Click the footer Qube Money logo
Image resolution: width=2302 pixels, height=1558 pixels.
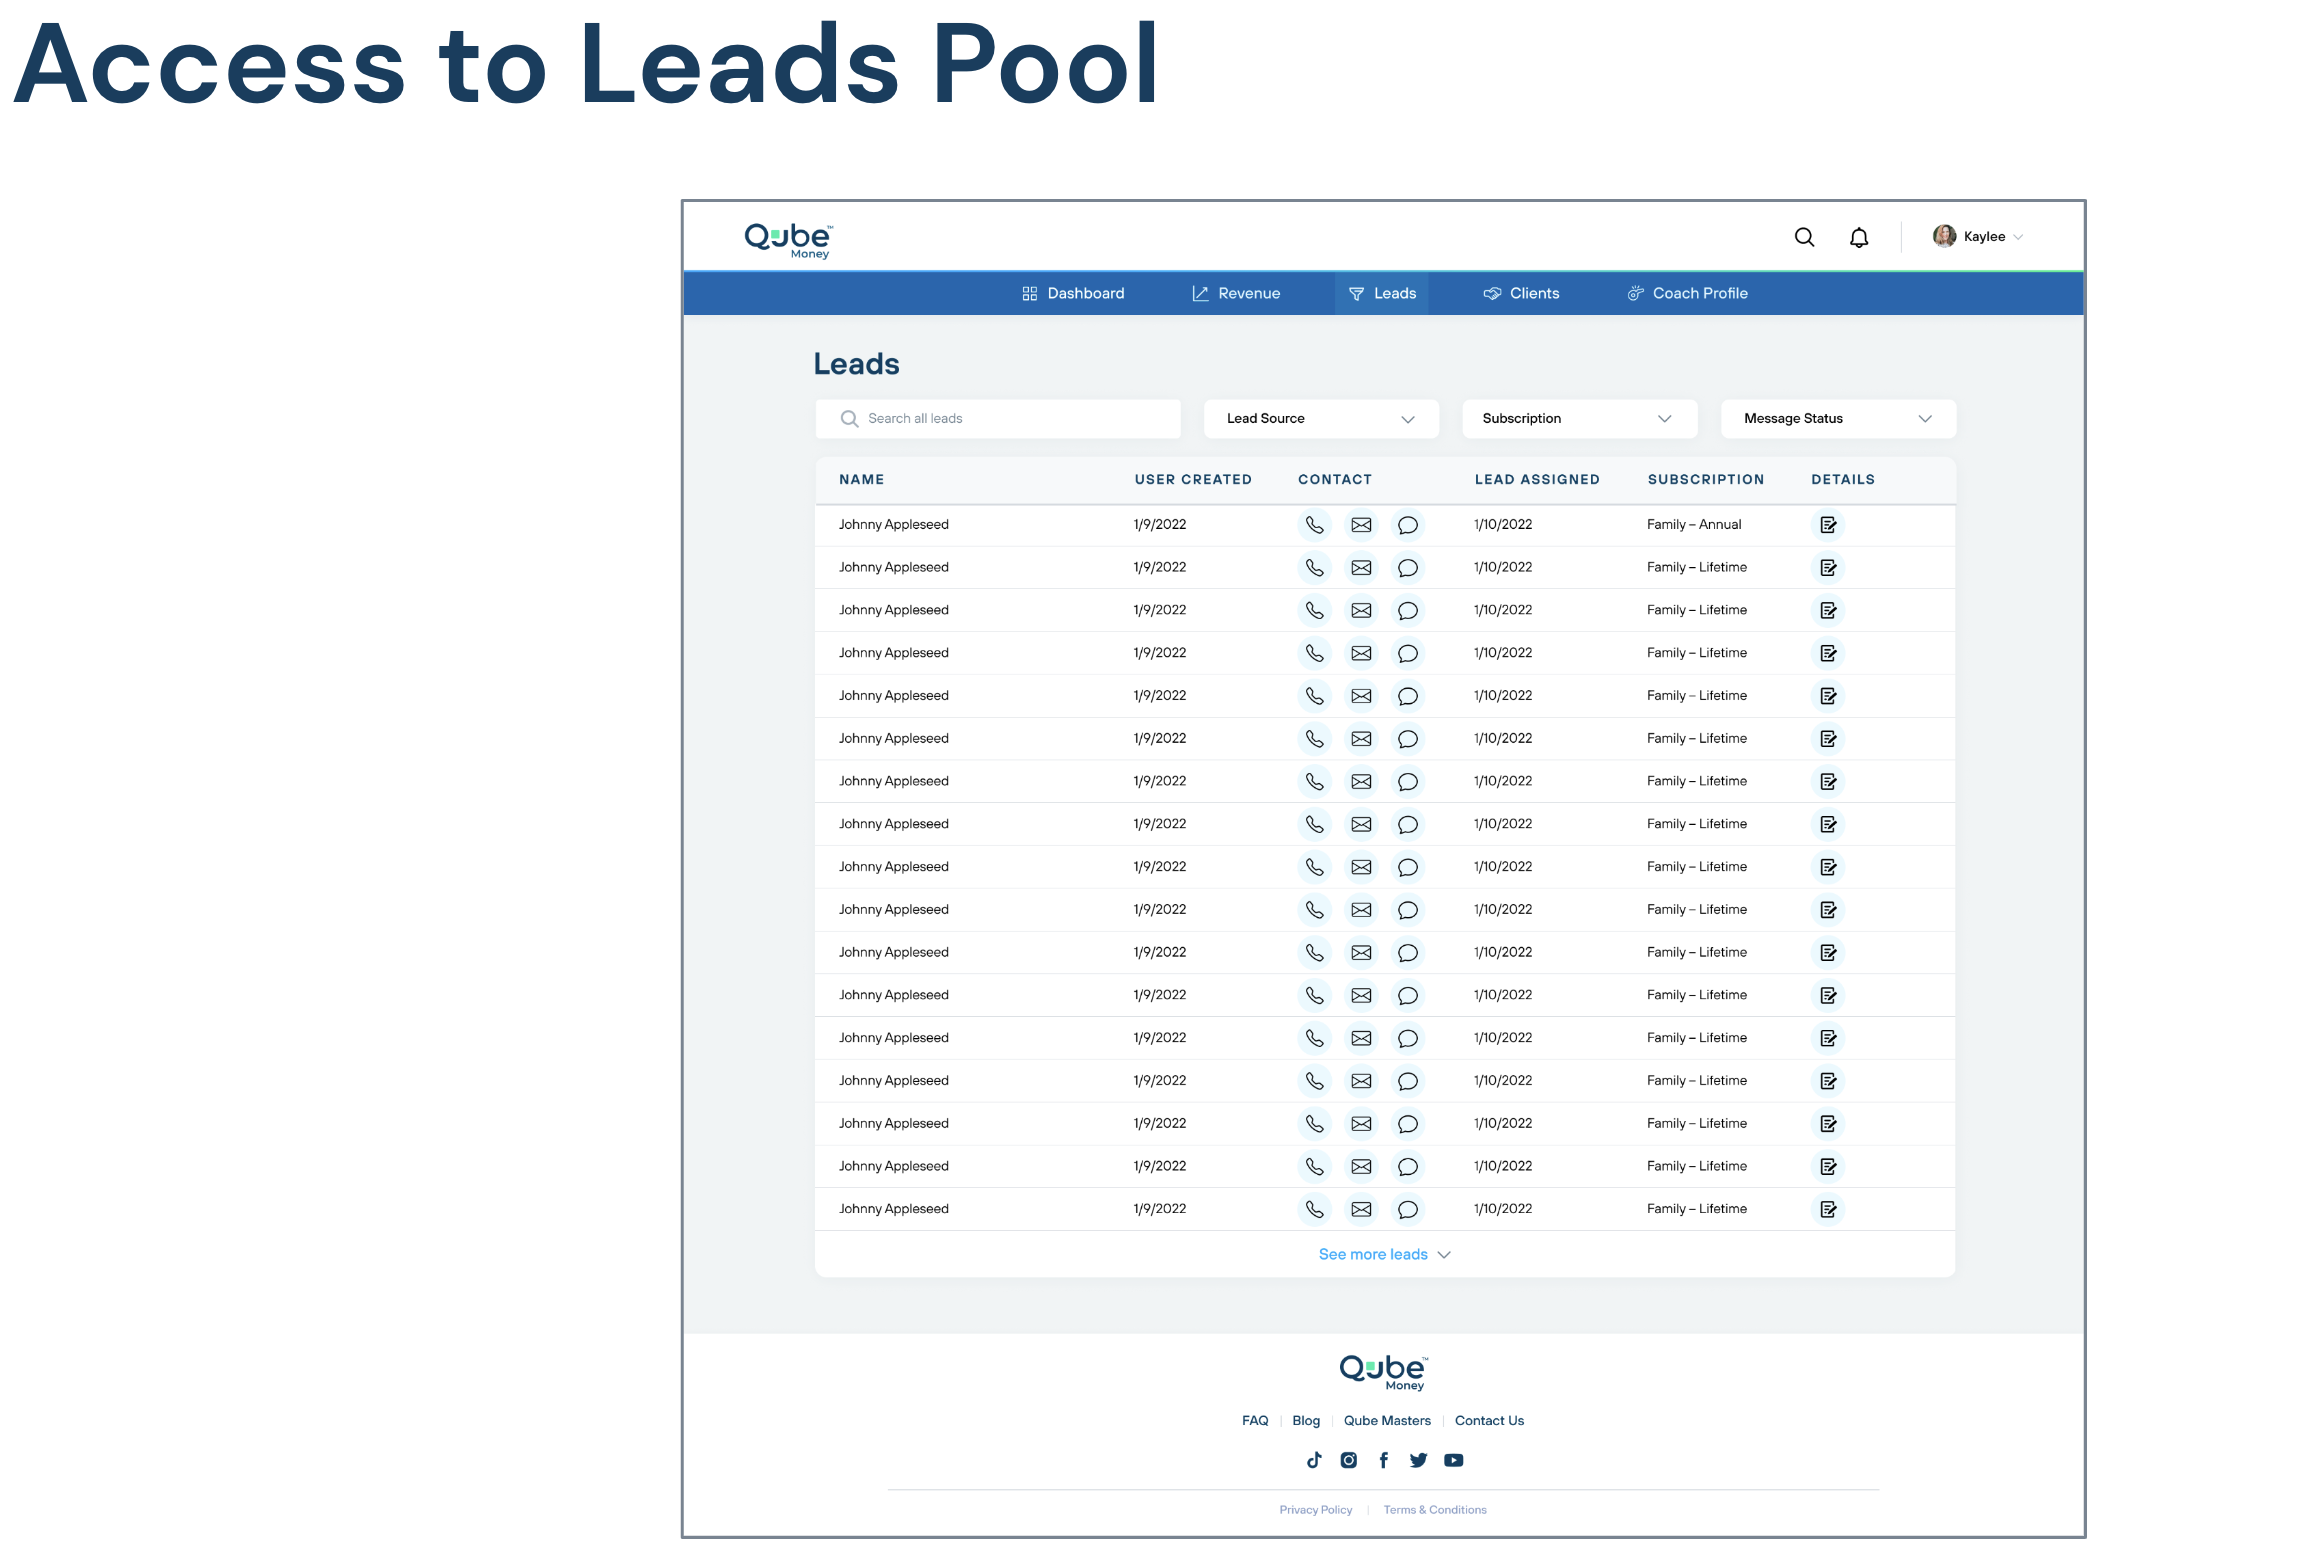coord(1384,1372)
